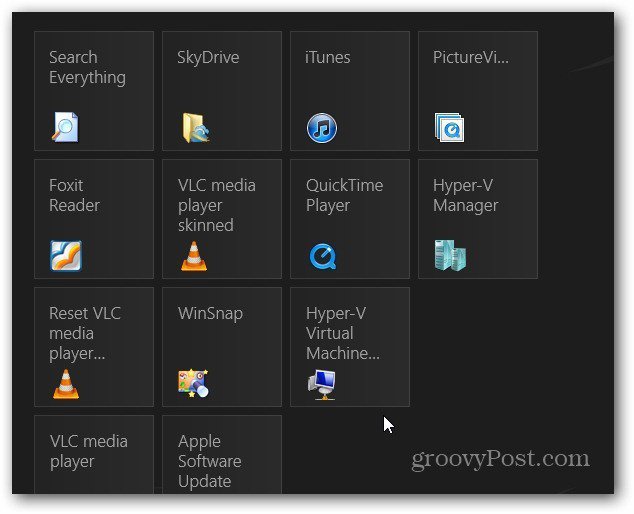Click the Search Everything magnifier icon
Screen dimensions: 634x514
click(65, 127)
